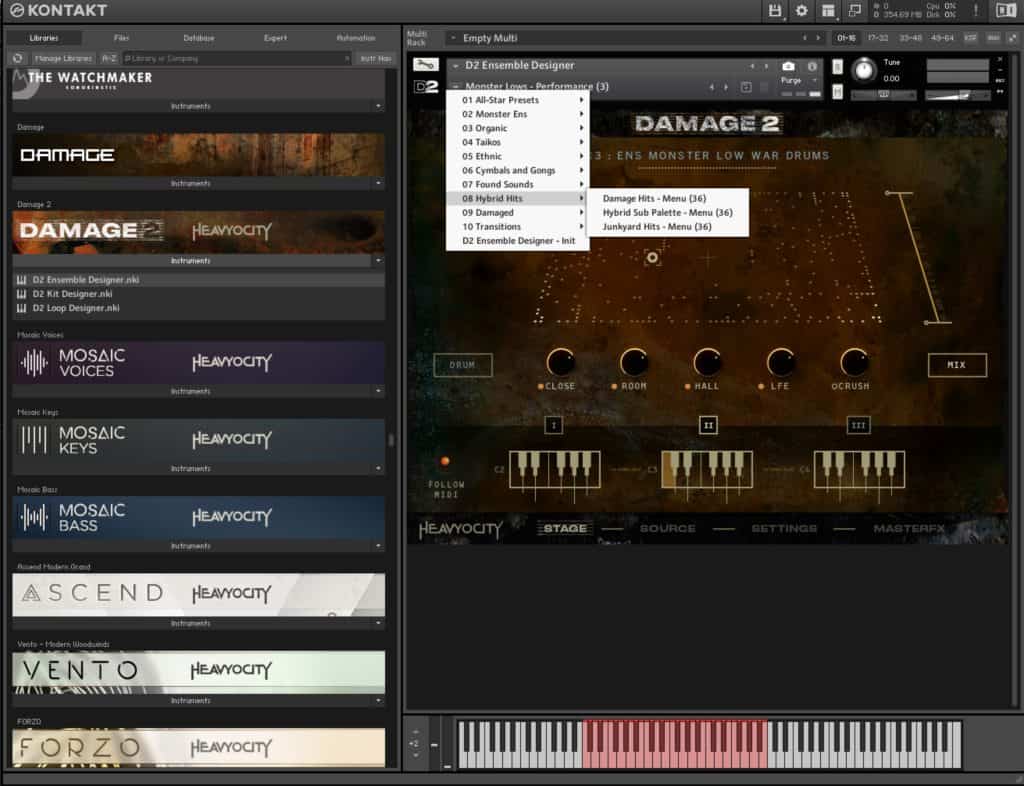Viewport: 1024px width, 786px height.
Task: Collapse Damage 2 Instruments dropdown arrow
Action: pos(378,260)
